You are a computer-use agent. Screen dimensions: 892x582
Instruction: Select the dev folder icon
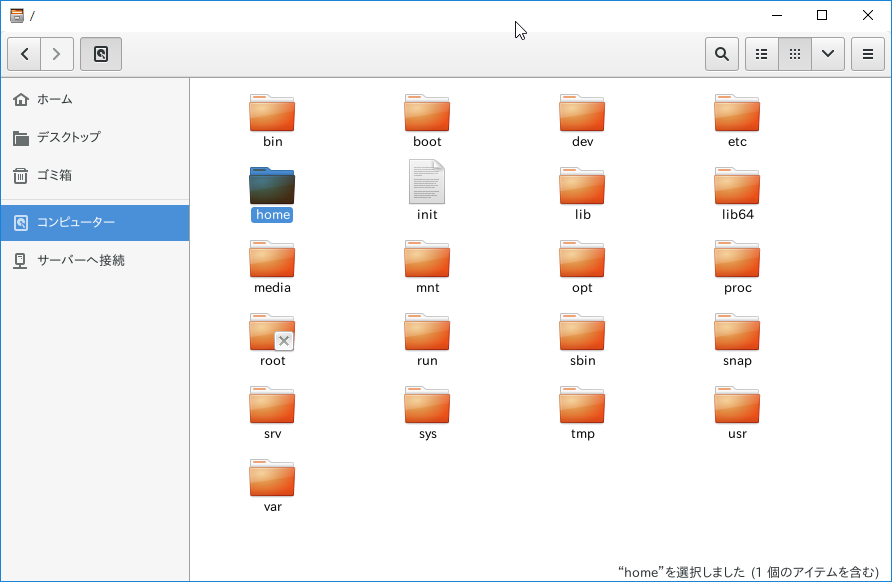pyautogui.click(x=582, y=113)
